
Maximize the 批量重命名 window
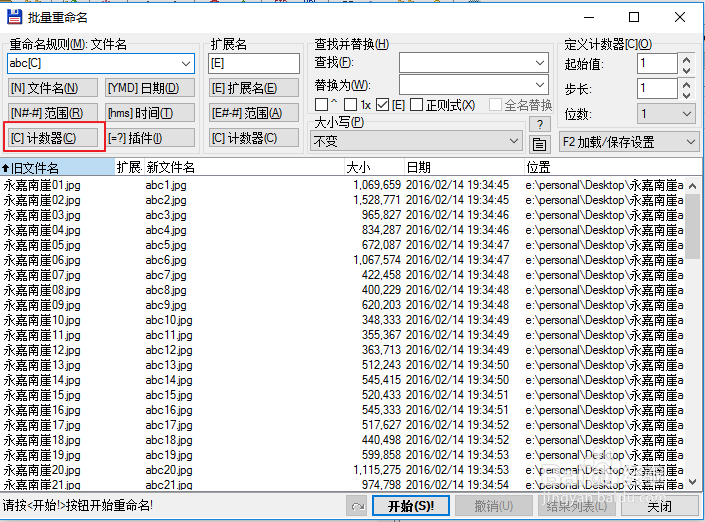pos(634,17)
